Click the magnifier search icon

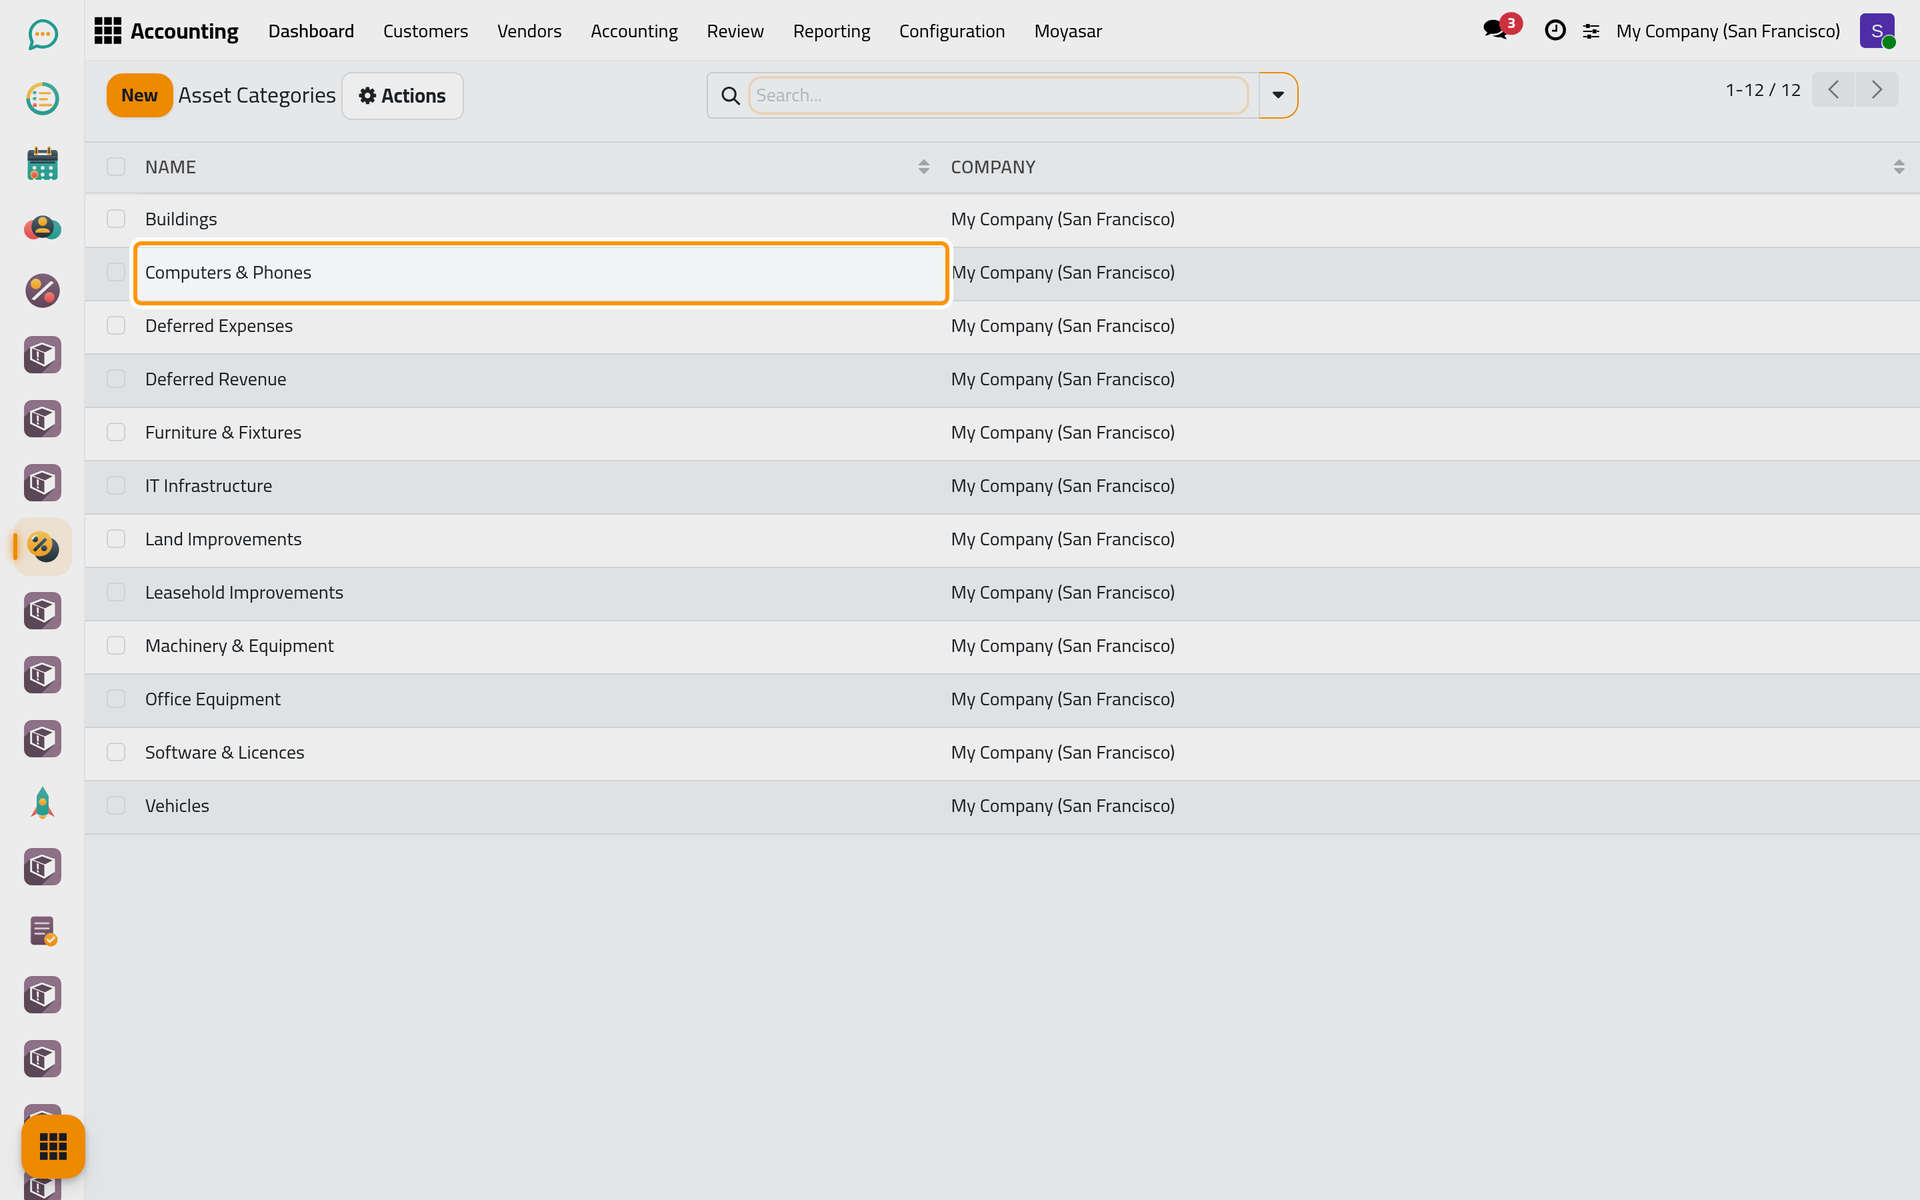(730, 96)
